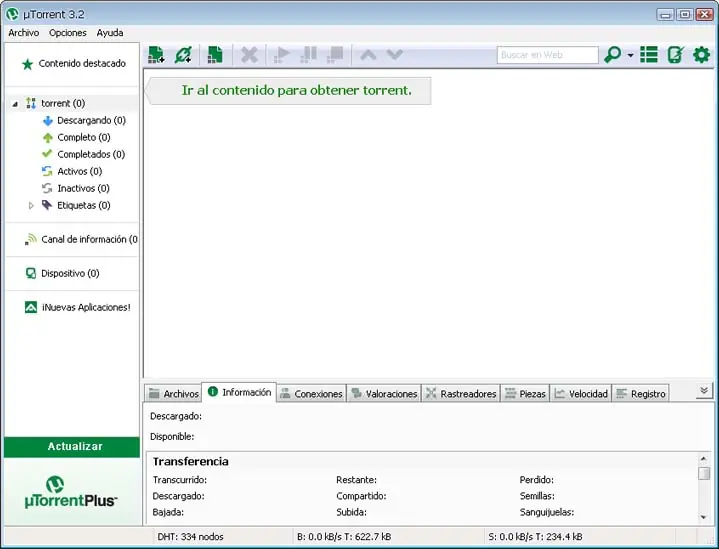Open the search provider dropdown arrow
Screen dimensions: 719x549
click(x=631, y=55)
